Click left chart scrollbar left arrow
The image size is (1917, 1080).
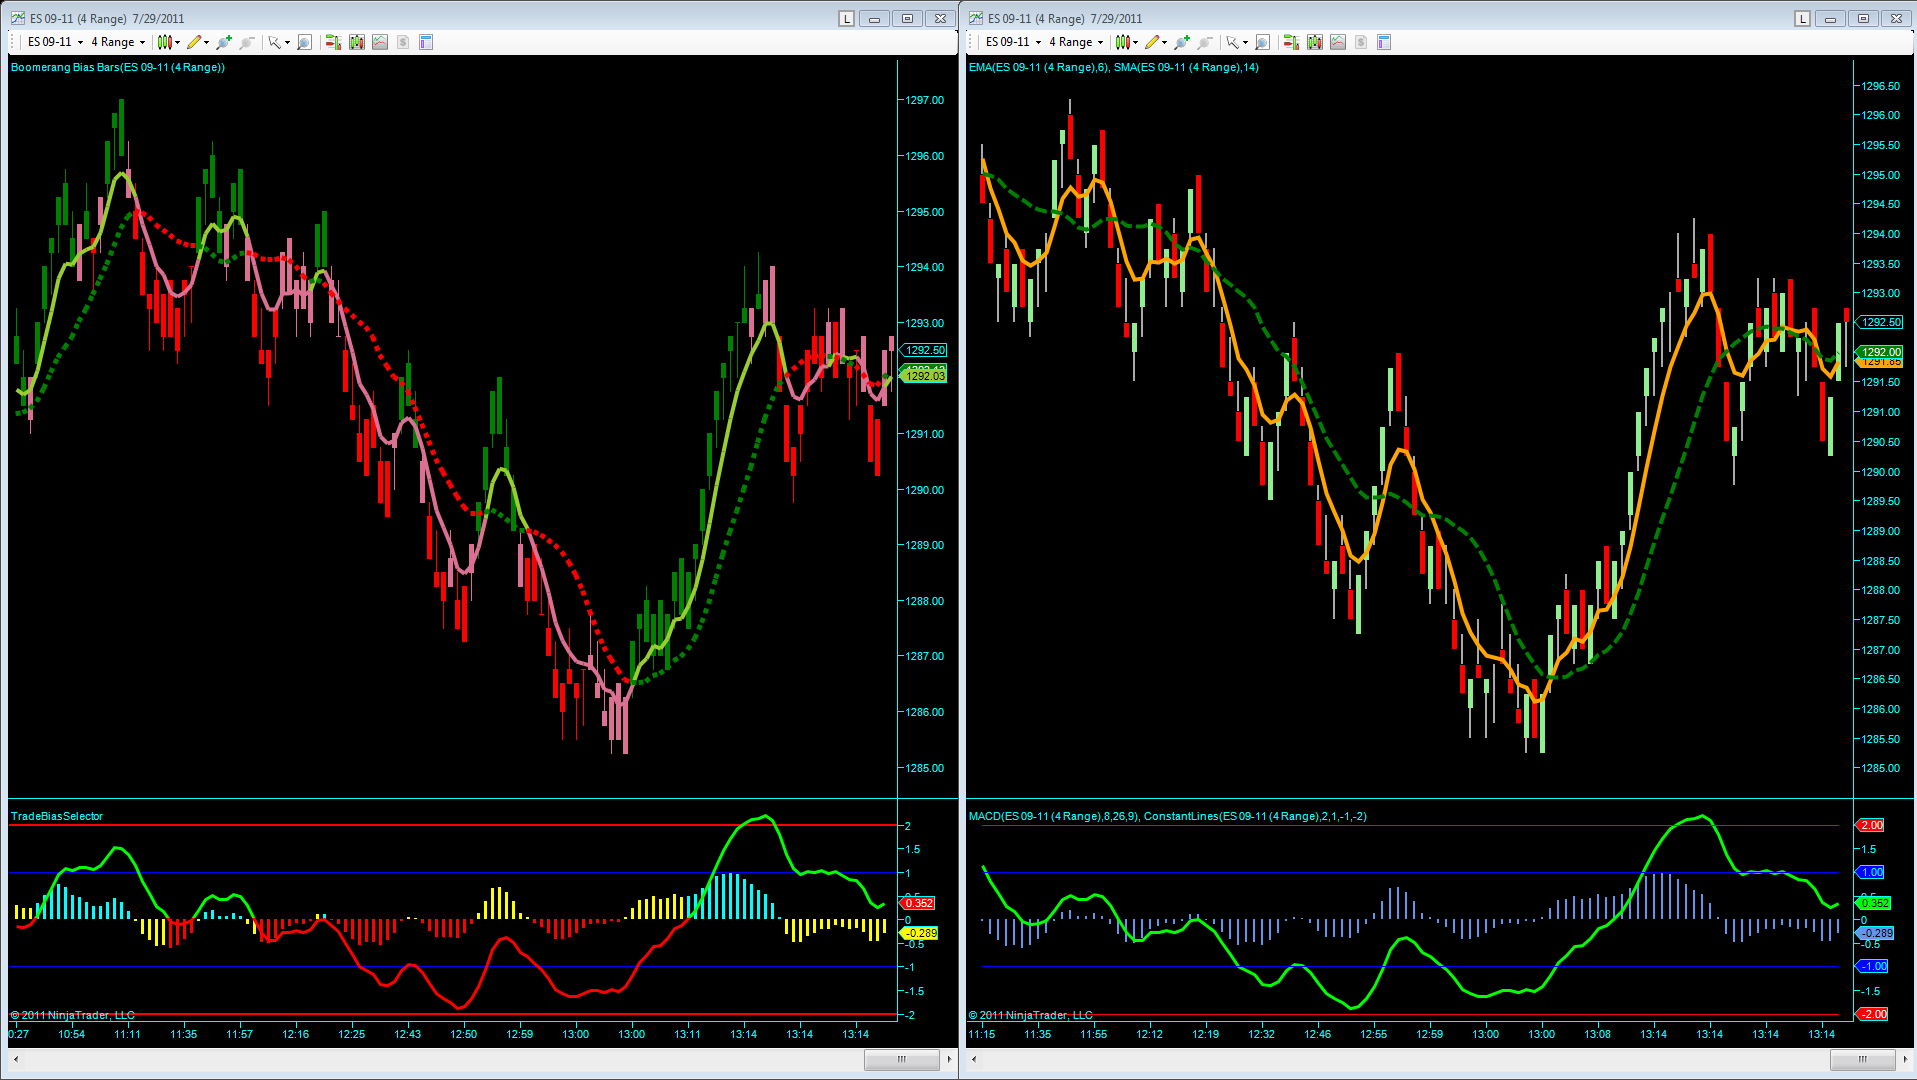pyautogui.click(x=15, y=1058)
